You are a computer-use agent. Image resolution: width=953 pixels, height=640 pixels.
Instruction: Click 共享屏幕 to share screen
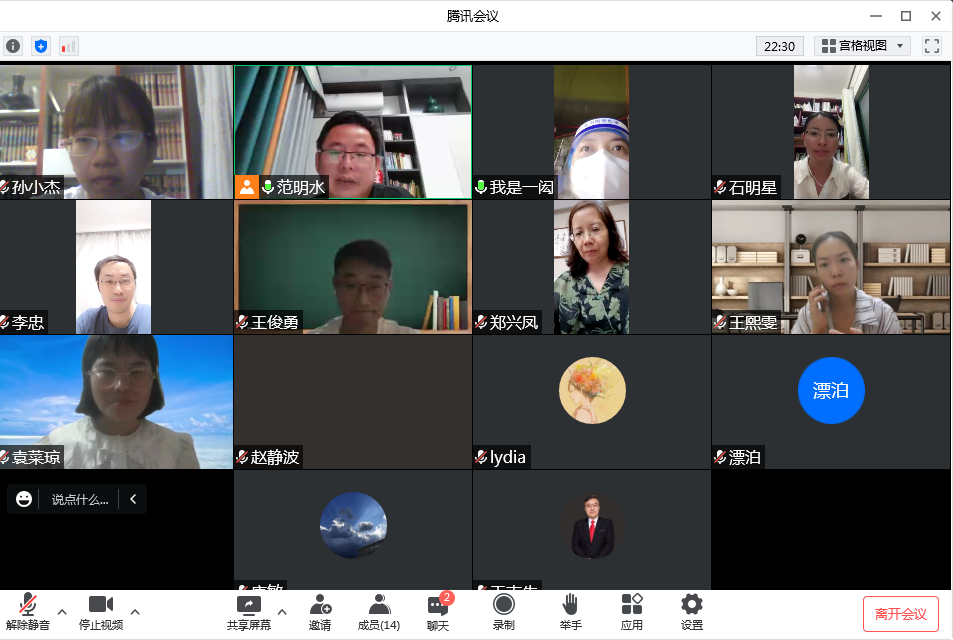[248, 611]
